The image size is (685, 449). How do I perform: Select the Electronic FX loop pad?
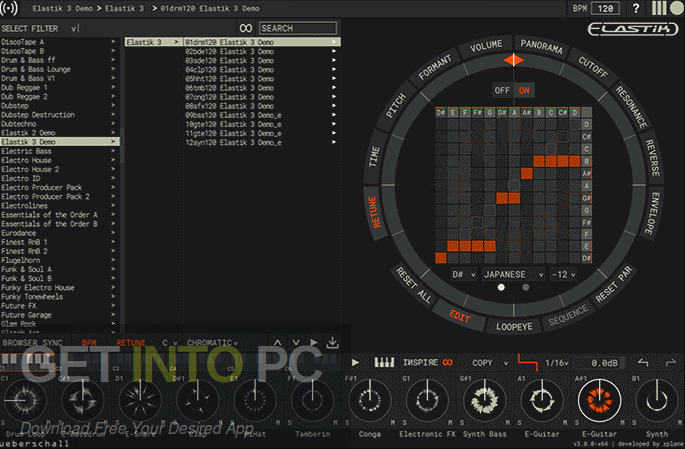(x=427, y=400)
